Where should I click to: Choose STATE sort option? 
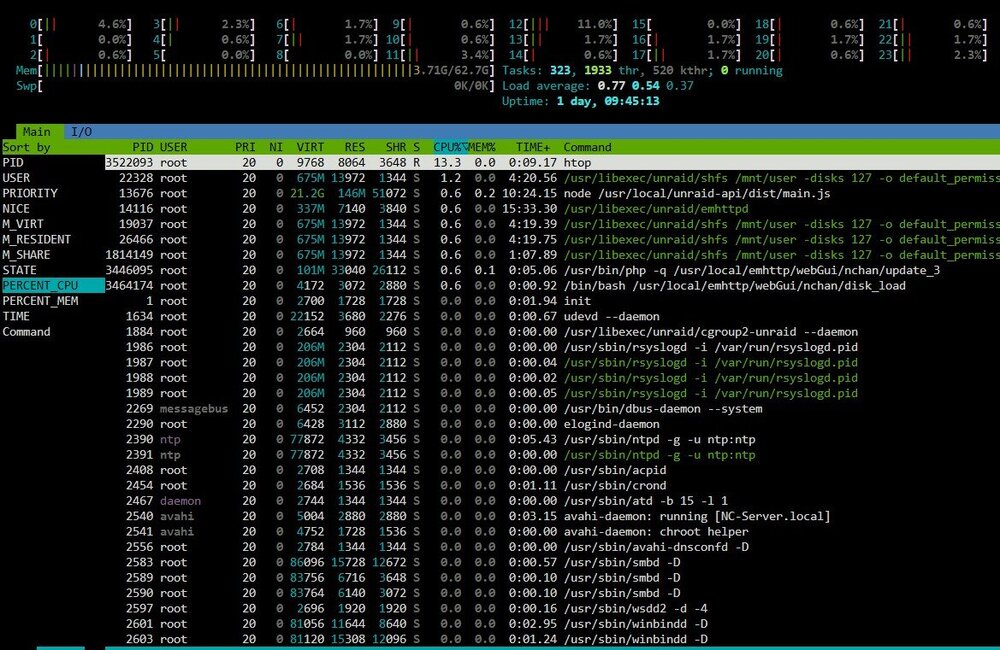pyautogui.click(x=52, y=270)
